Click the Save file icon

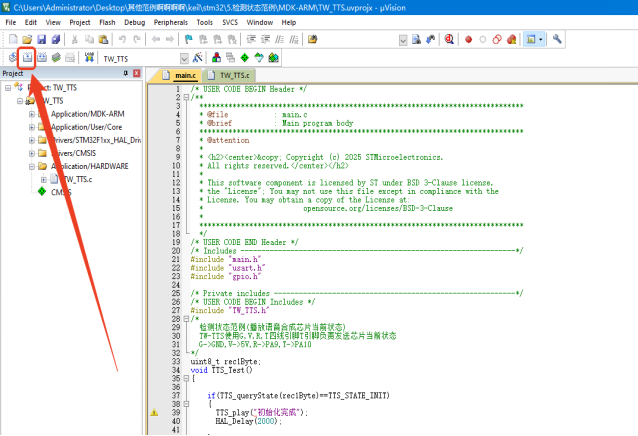(41, 39)
